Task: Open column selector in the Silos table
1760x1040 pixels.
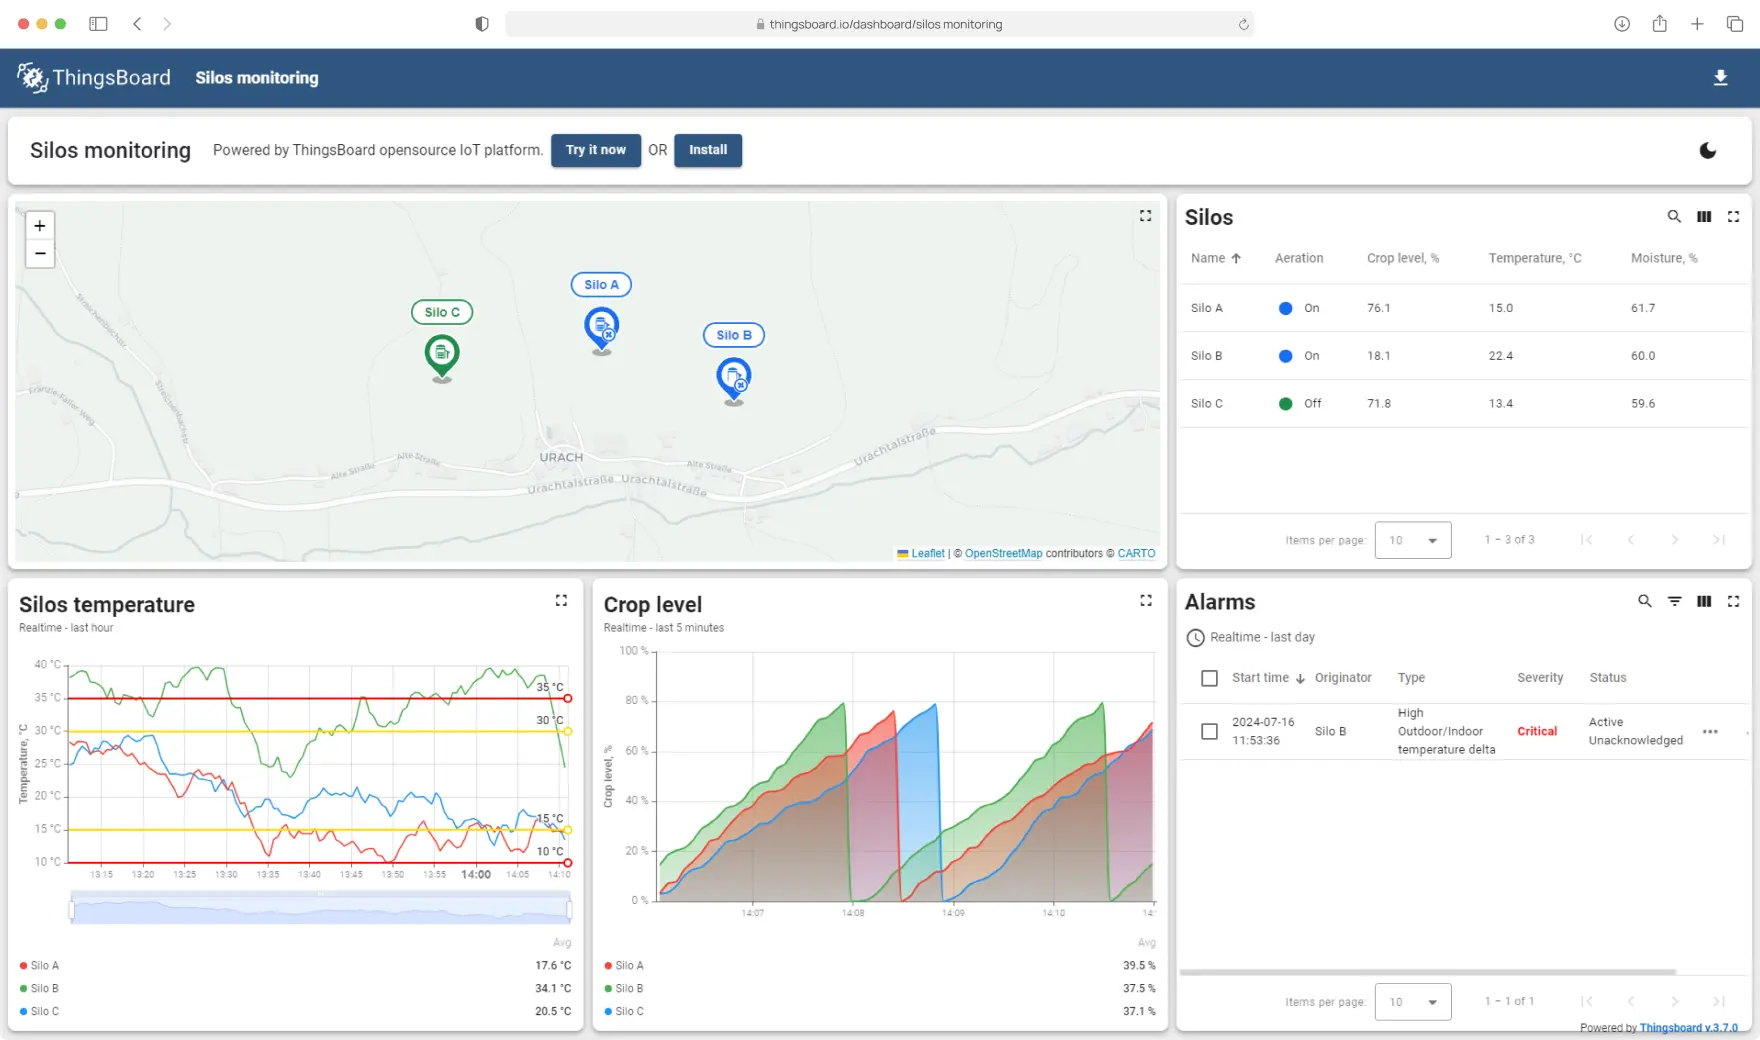Action: [x=1704, y=217]
